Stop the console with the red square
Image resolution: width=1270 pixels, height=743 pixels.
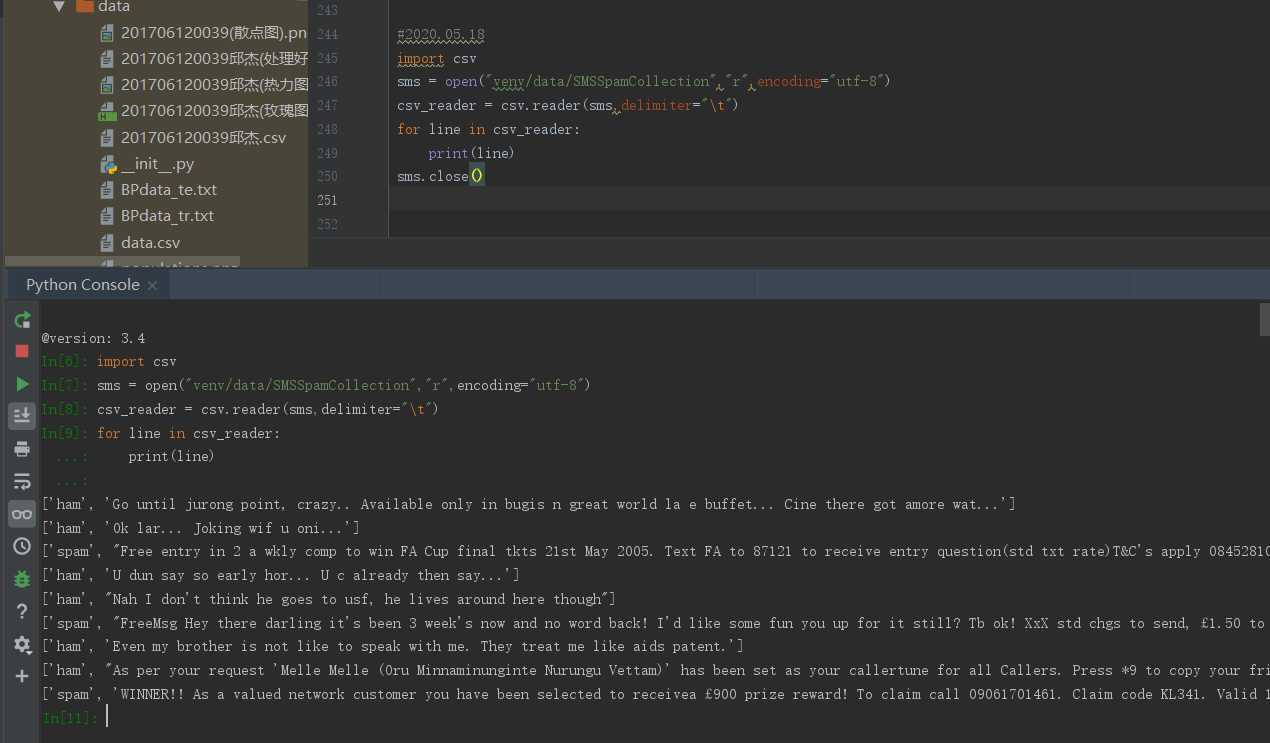(x=22, y=351)
